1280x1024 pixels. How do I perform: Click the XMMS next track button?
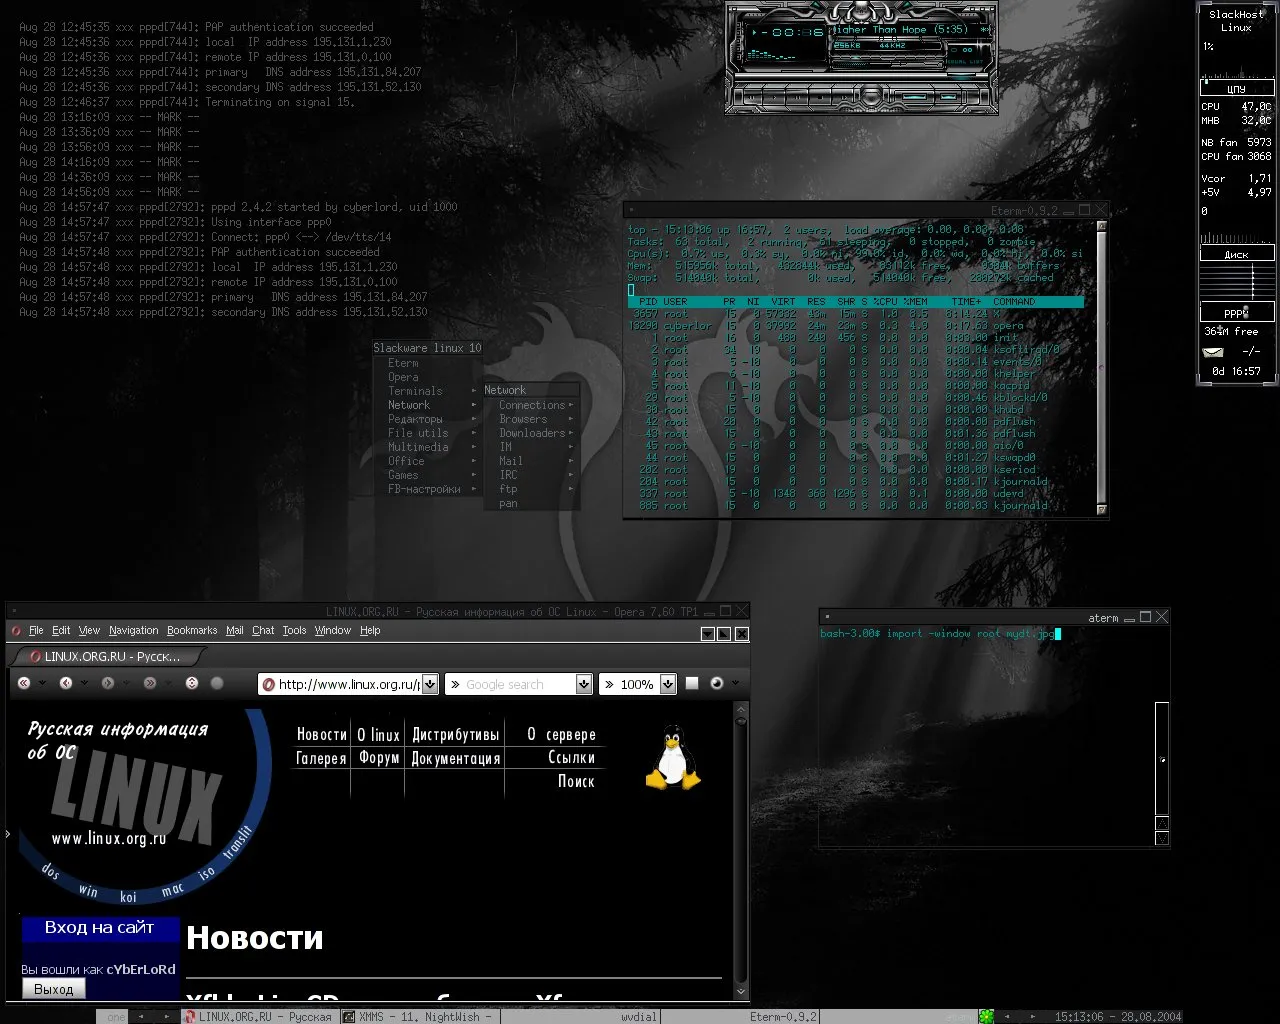pyautogui.click(x=844, y=97)
